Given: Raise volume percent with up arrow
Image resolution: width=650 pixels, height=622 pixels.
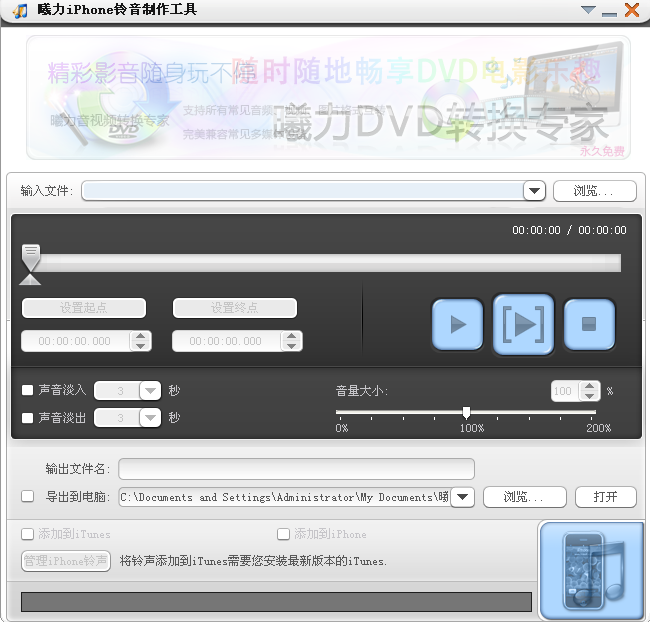Looking at the screenshot, I should (589, 386).
